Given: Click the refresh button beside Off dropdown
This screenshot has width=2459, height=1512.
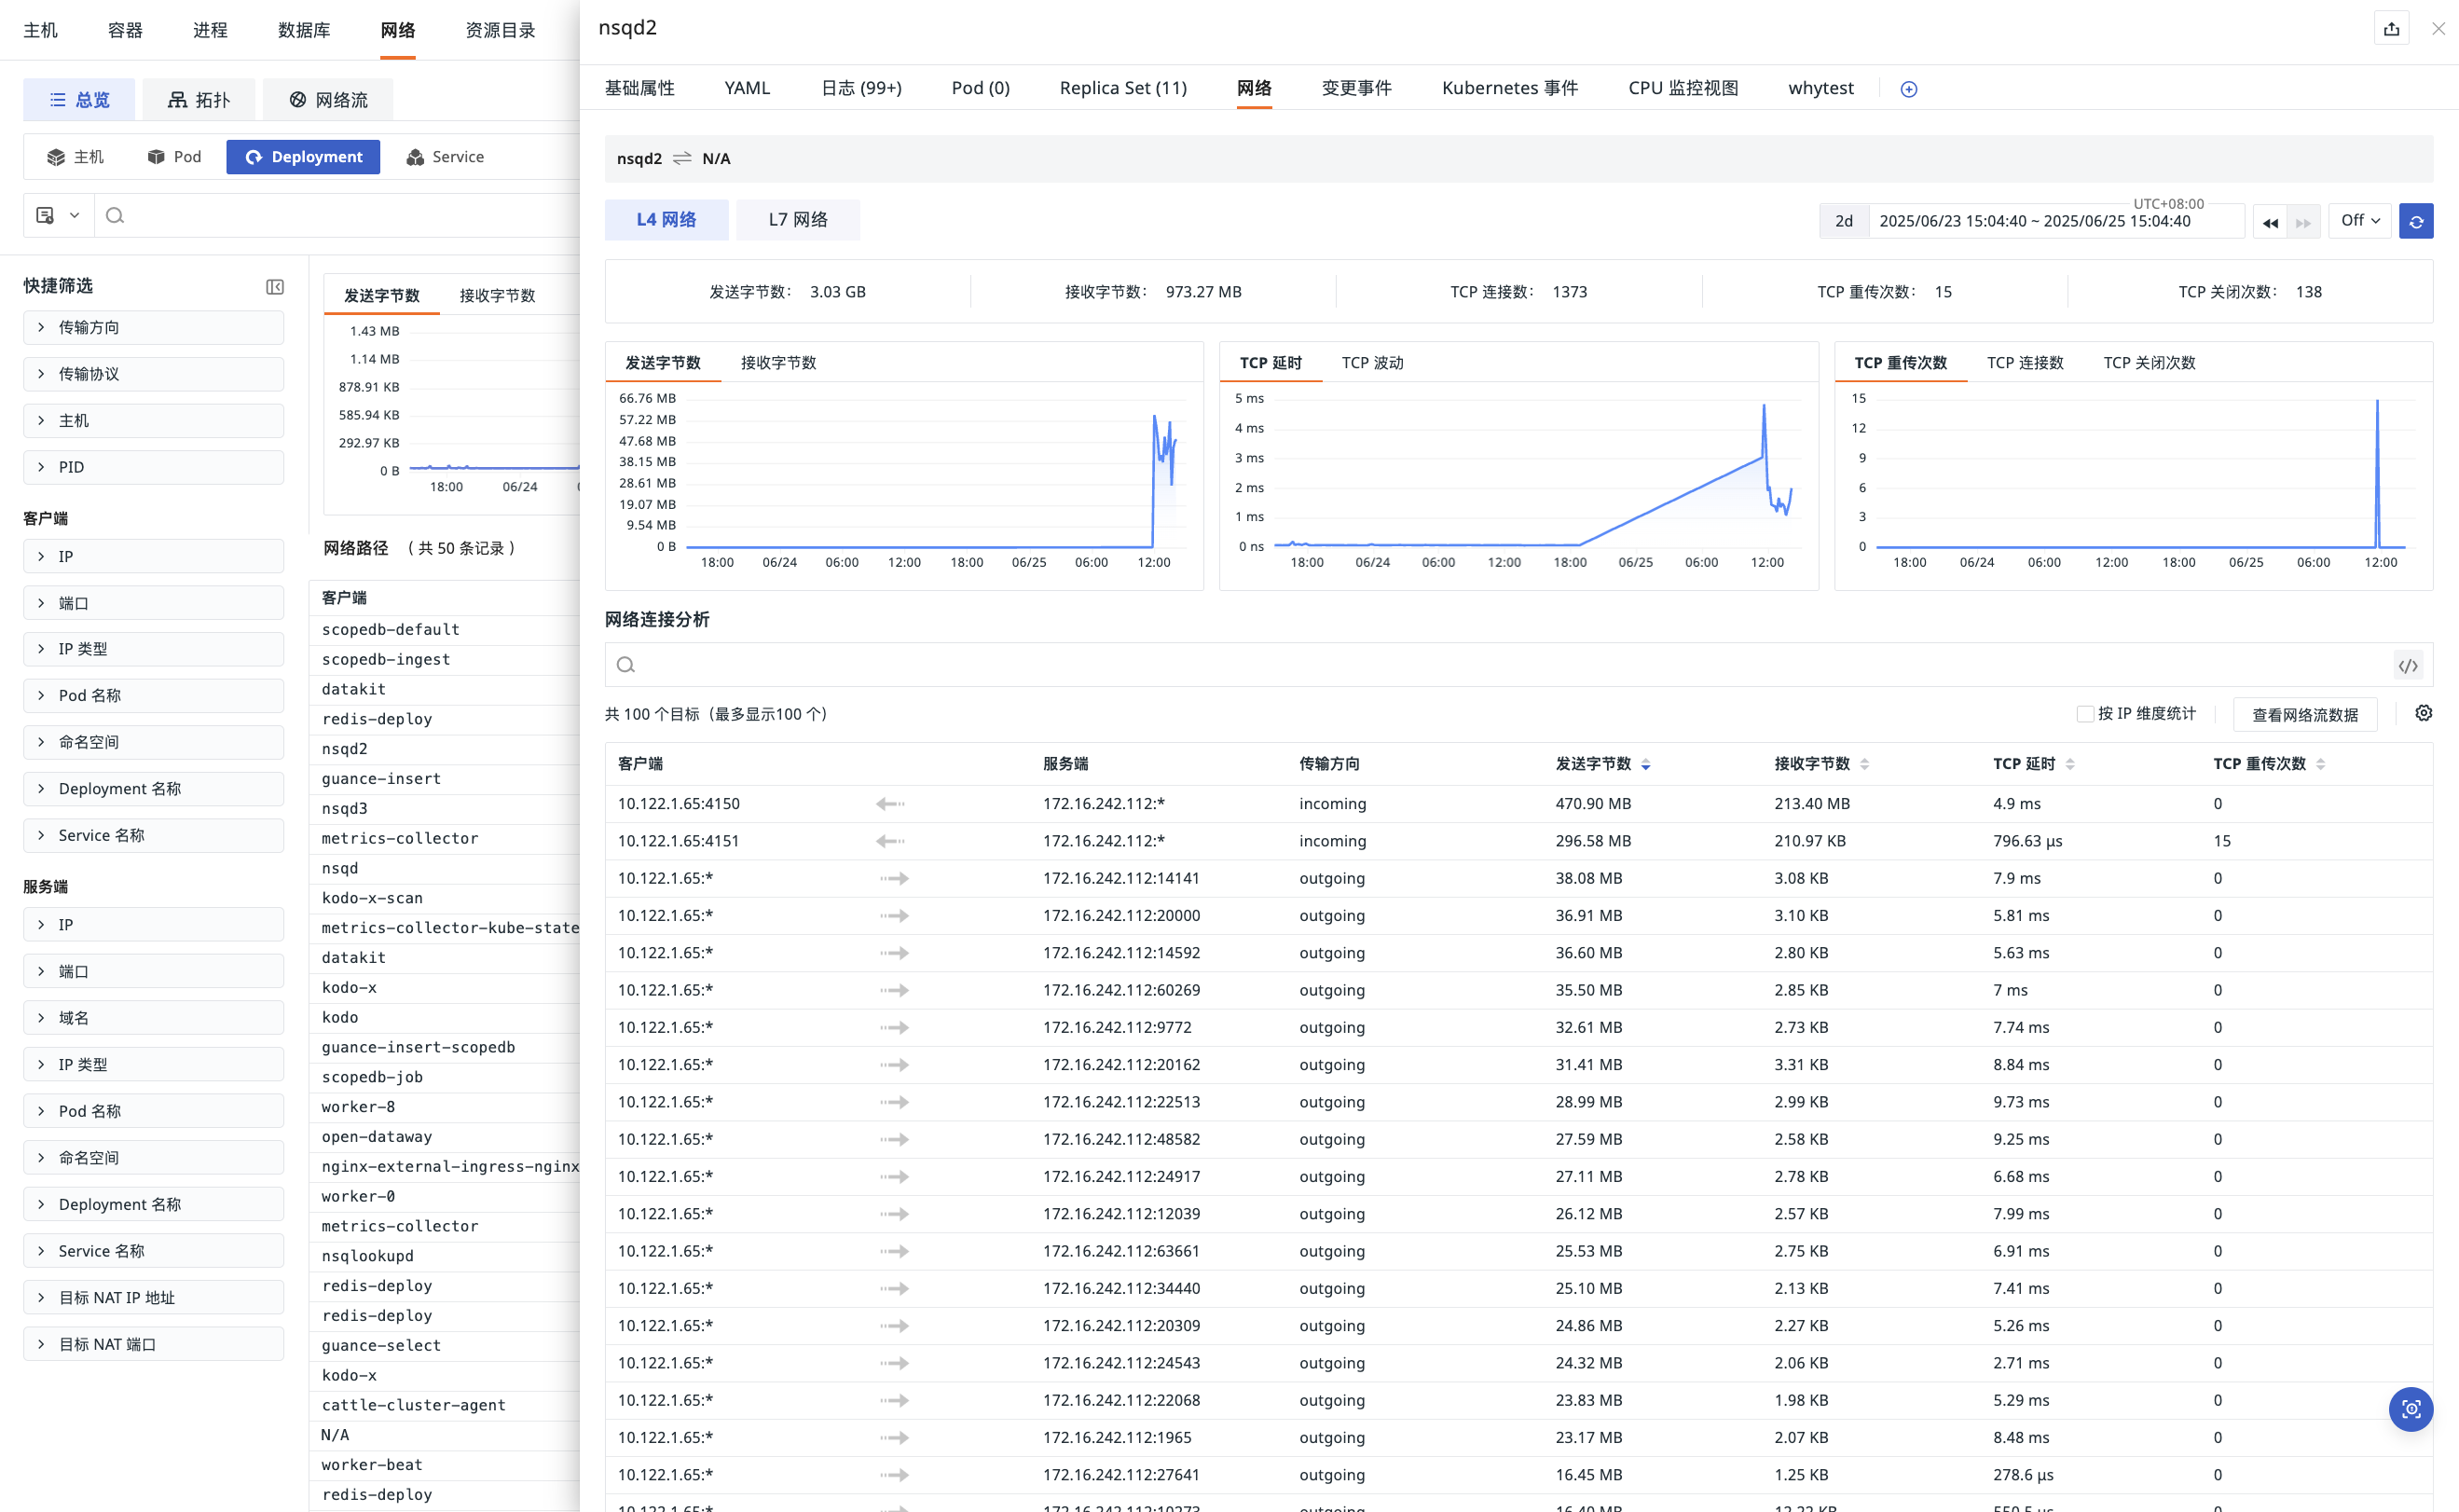Looking at the screenshot, I should tap(2416, 221).
